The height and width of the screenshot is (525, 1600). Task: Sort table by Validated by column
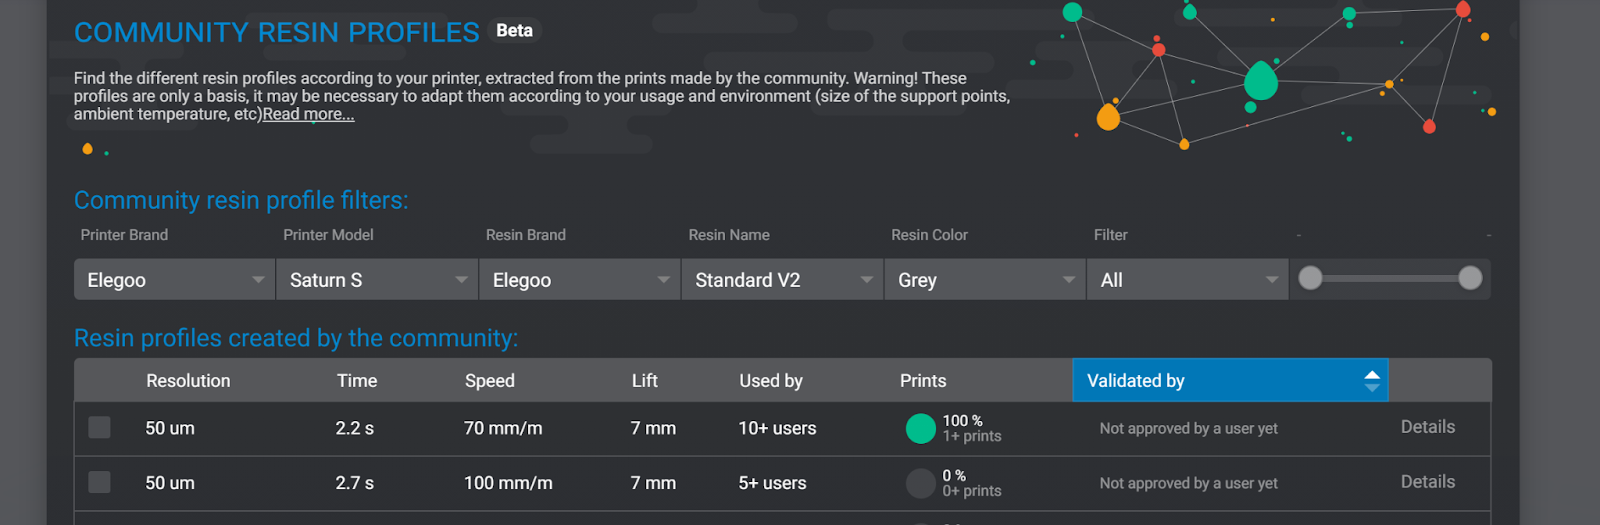coord(1230,380)
